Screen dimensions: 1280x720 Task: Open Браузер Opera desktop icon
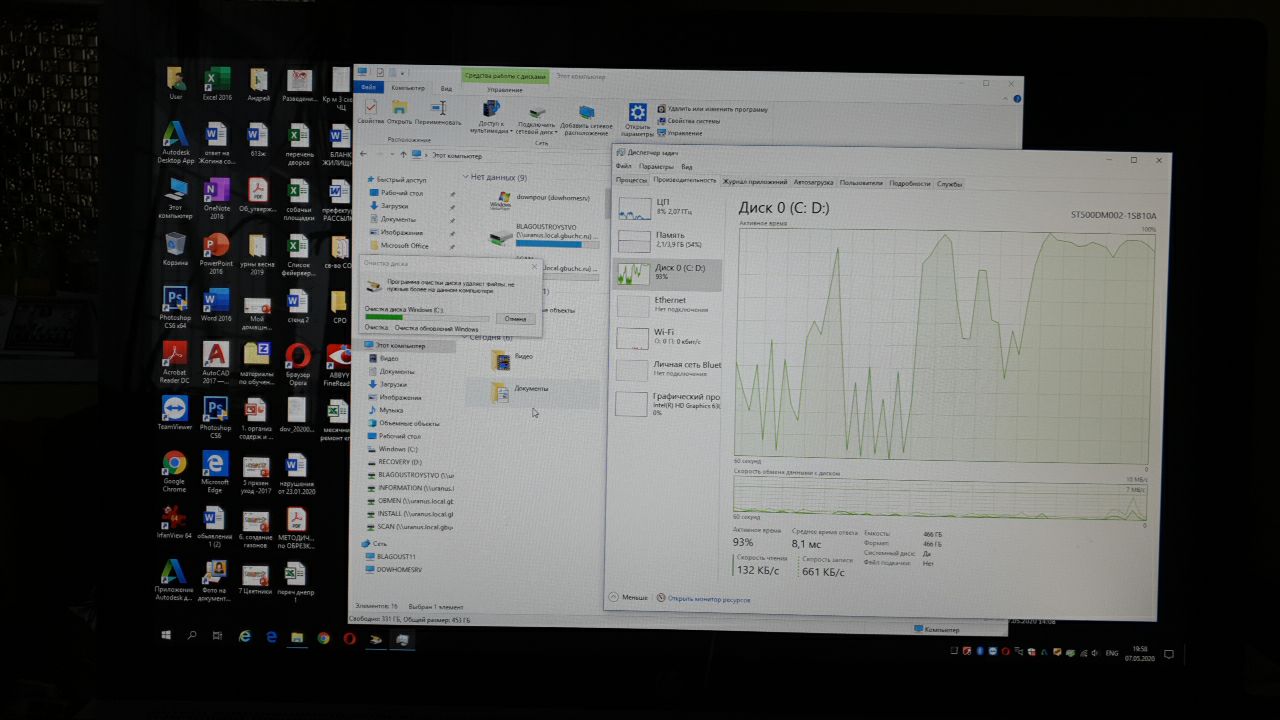click(x=297, y=363)
